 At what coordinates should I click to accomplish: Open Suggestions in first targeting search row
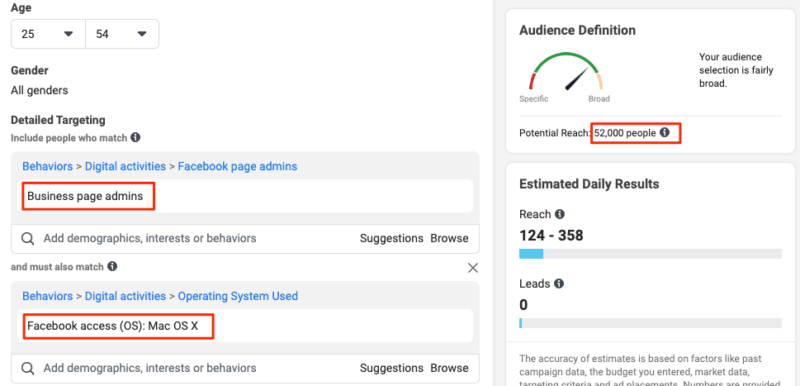[x=391, y=238]
